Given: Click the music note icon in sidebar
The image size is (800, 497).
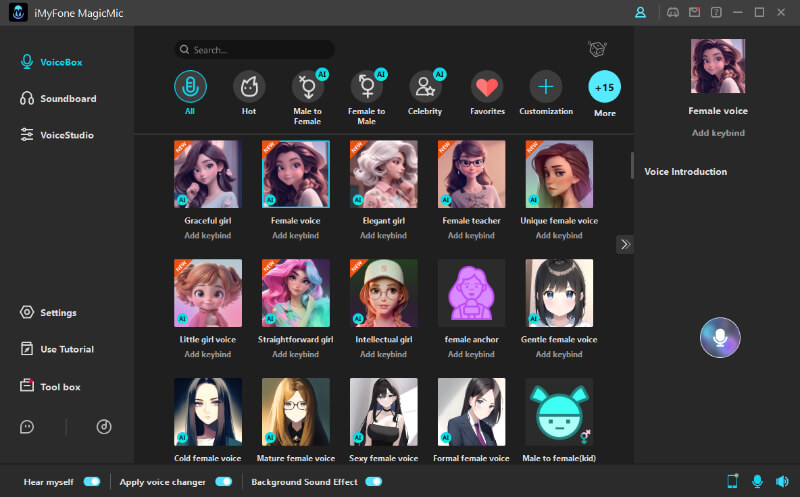Looking at the screenshot, I should click(x=104, y=427).
